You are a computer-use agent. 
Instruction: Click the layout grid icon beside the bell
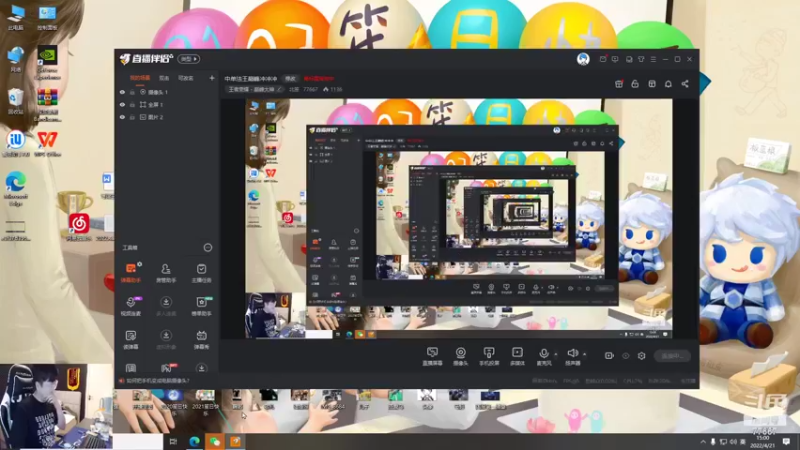click(652, 84)
